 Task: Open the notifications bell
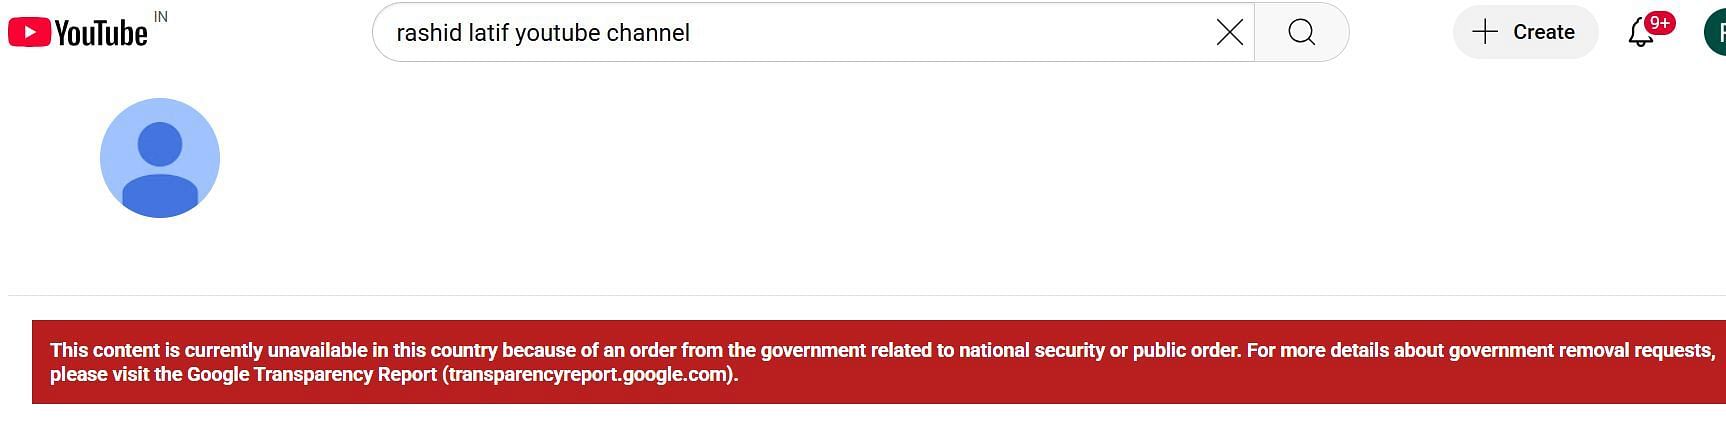point(1640,34)
